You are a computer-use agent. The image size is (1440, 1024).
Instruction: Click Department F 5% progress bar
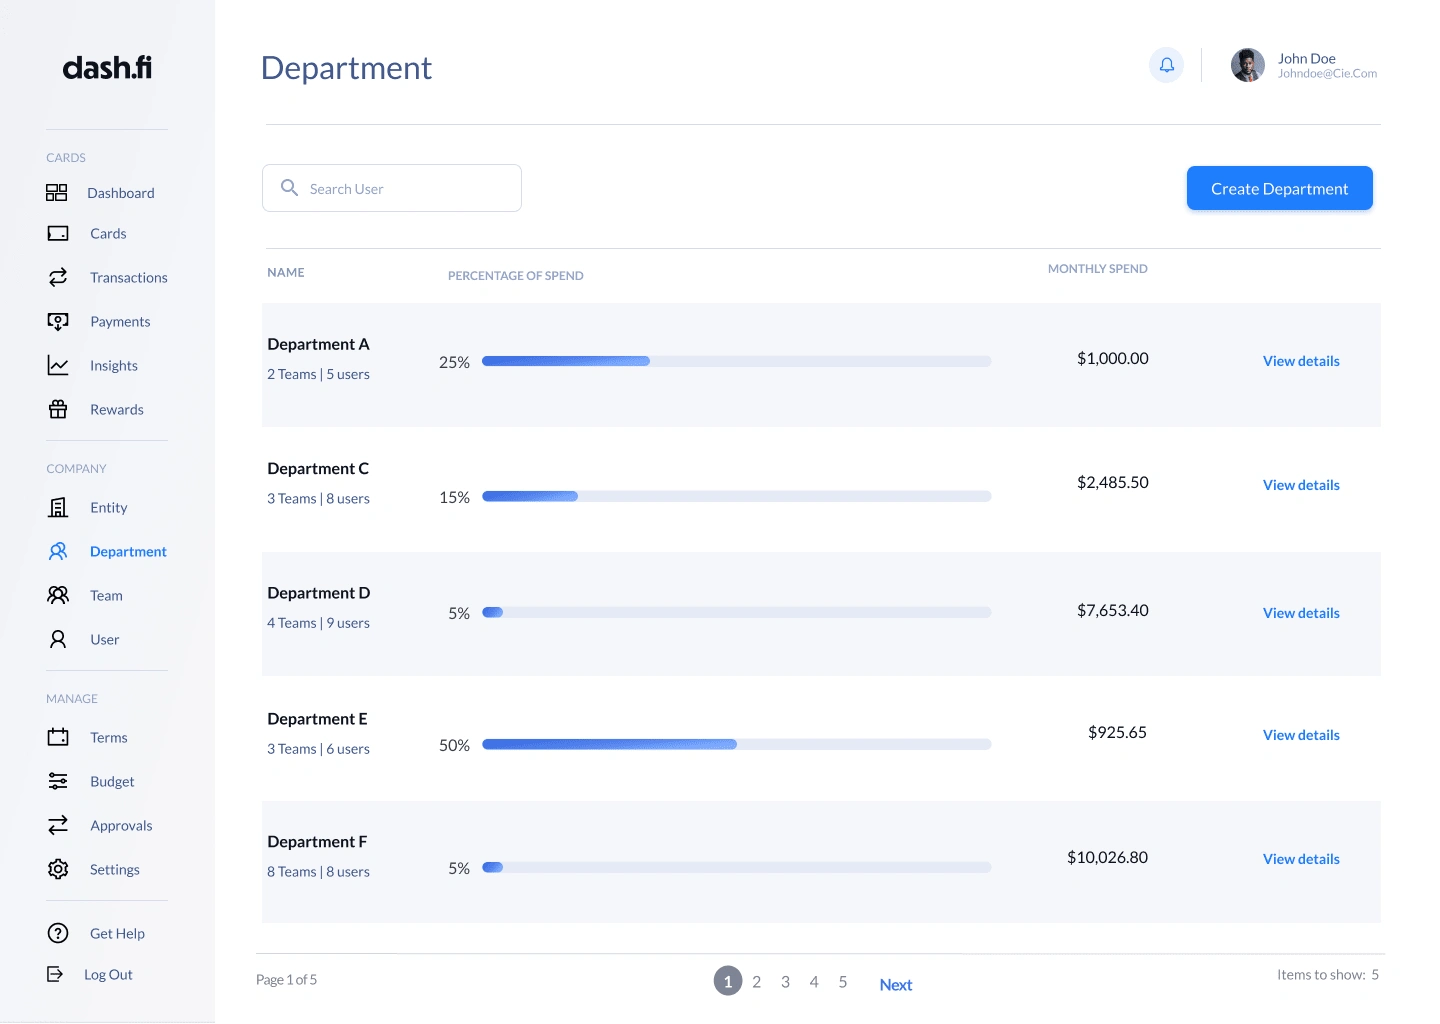pyautogui.click(x=737, y=867)
